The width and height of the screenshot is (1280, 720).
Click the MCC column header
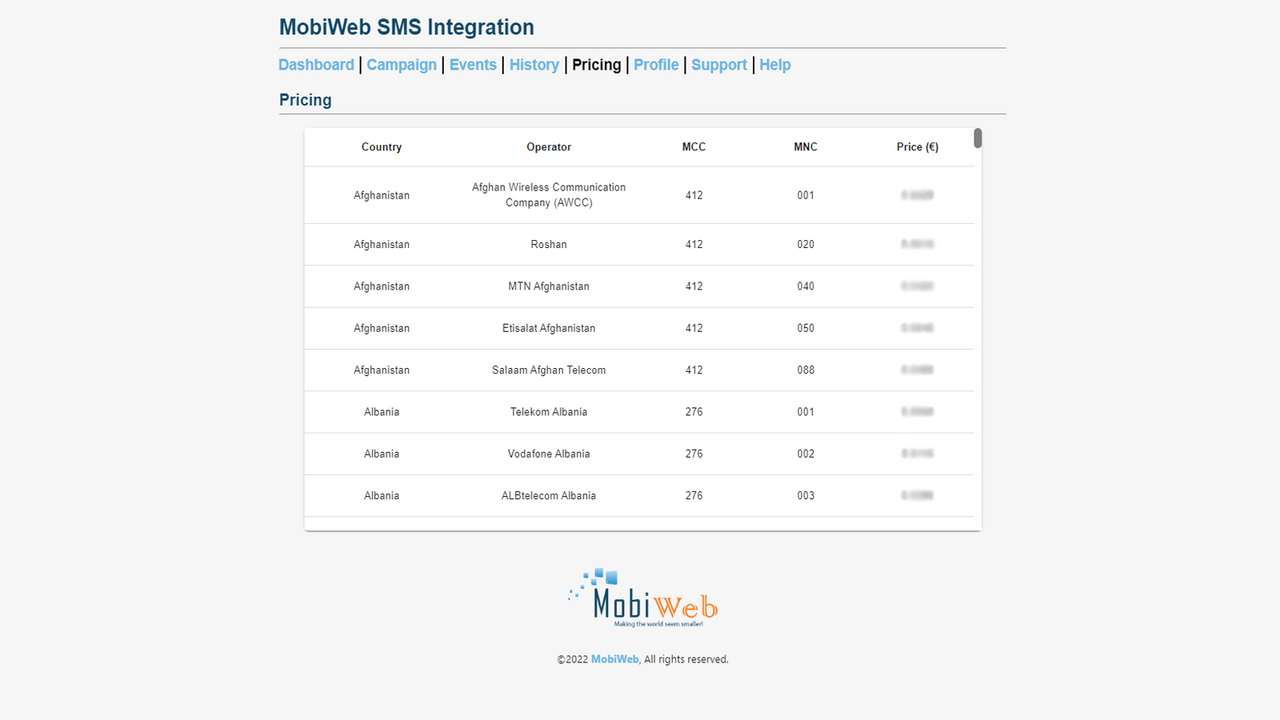click(694, 147)
